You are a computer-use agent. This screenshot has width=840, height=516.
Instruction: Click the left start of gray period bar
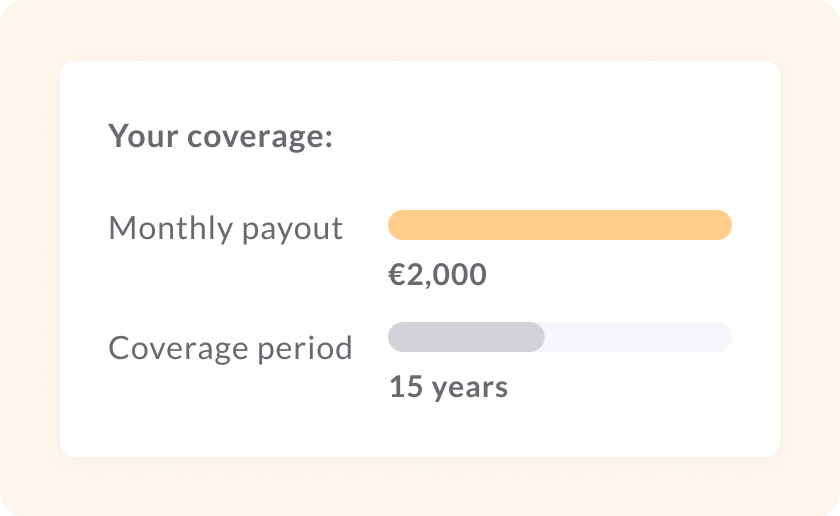click(397, 337)
